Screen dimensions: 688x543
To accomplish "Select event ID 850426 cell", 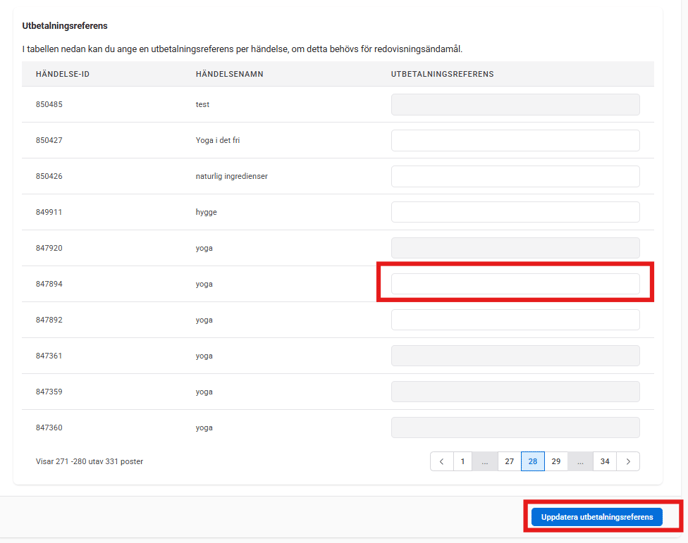I will coord(49,176).
